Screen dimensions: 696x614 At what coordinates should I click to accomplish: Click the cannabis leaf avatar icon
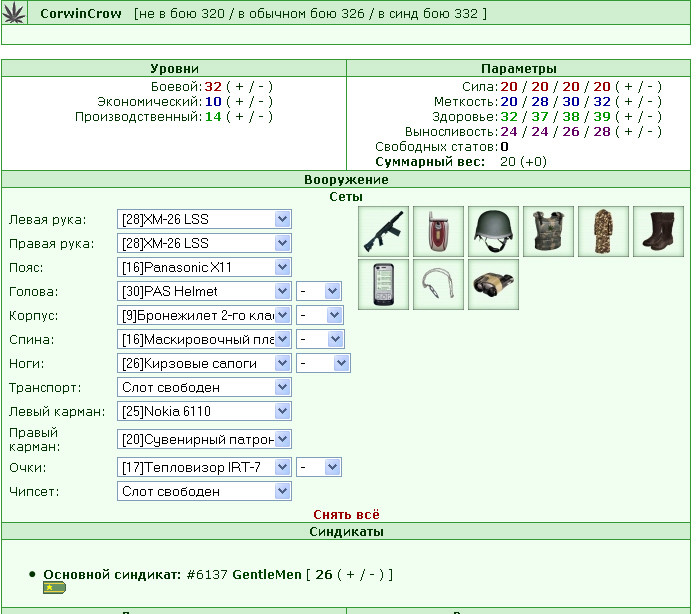(x=14, y=12)
